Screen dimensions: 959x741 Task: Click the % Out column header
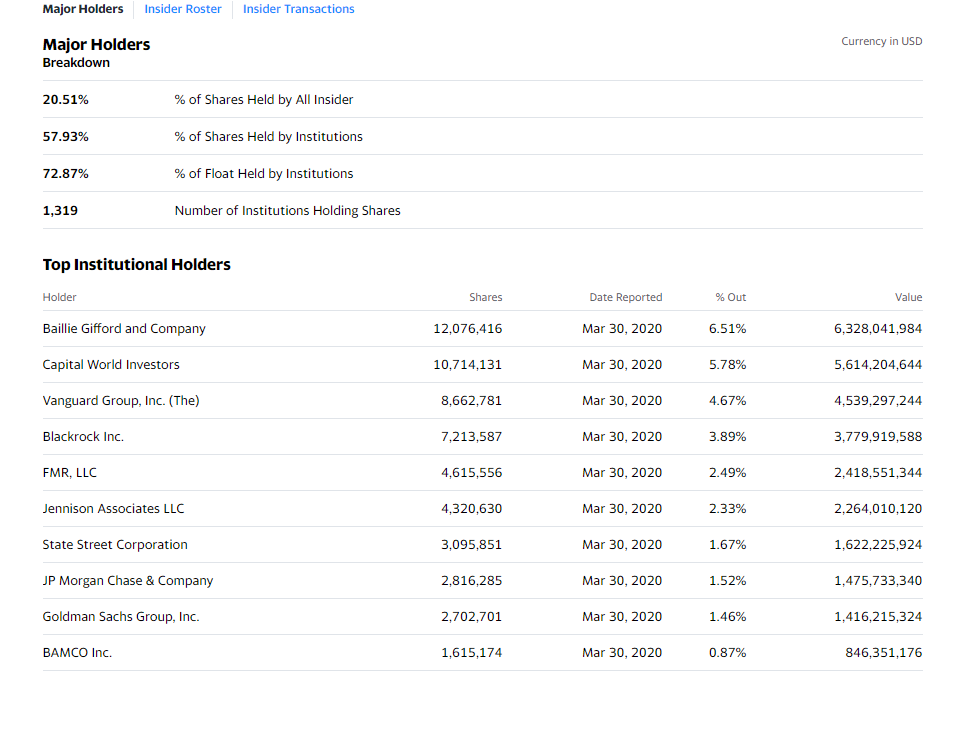tap(731, 297)
